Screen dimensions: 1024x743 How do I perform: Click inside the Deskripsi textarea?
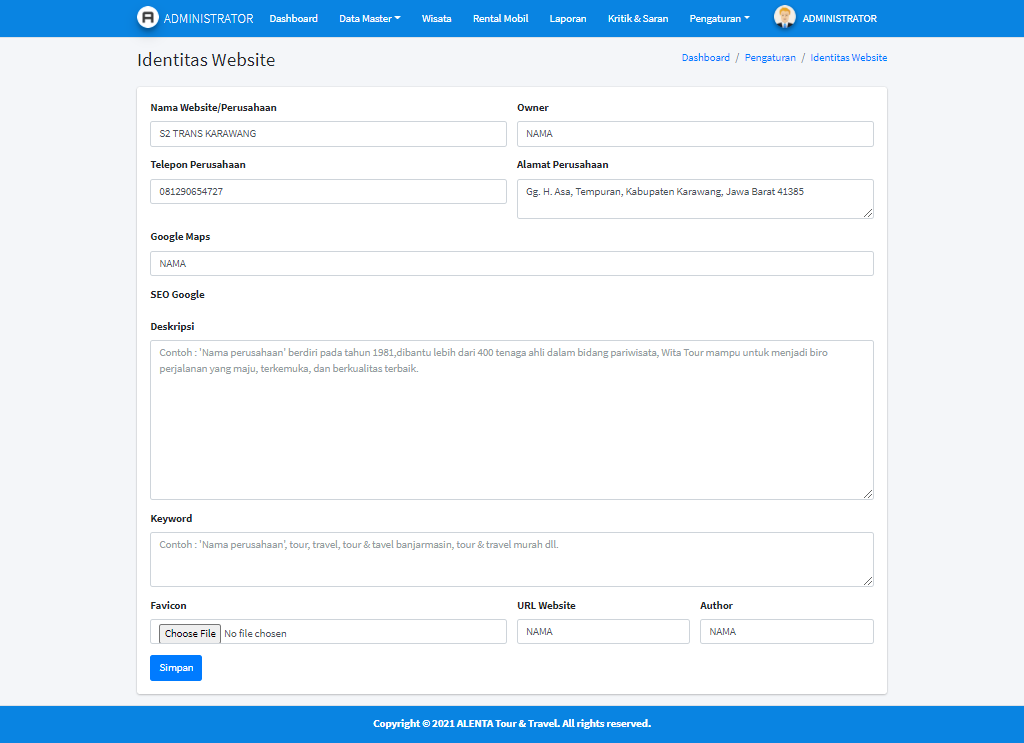click(x=511, y=420)
